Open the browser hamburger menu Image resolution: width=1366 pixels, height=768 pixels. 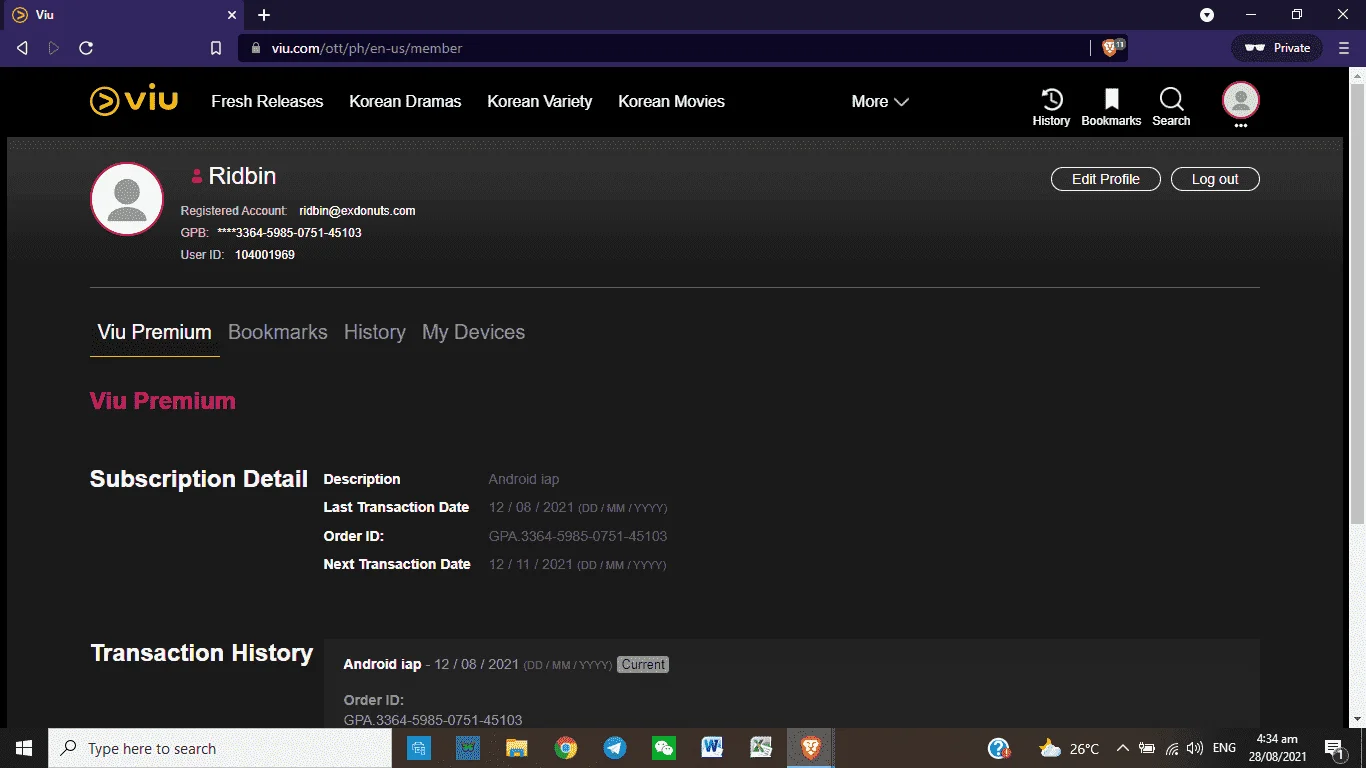(1343, 48)
